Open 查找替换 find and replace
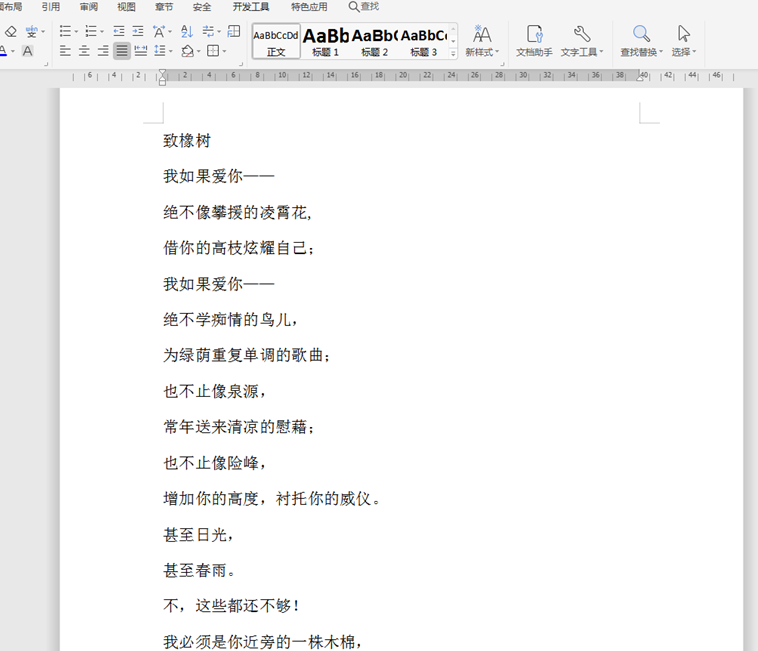758x651 pixels. point(641,41)
